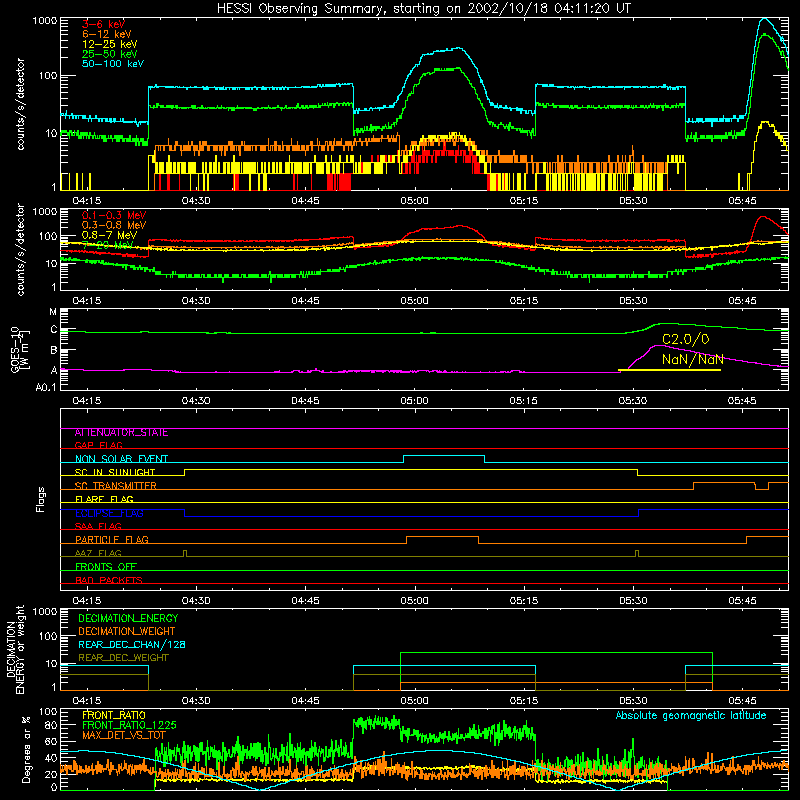The height and width of the screenshot is (800, 800).
Task: Select the GAP_FLAG label
Action: tap(98, 445)
